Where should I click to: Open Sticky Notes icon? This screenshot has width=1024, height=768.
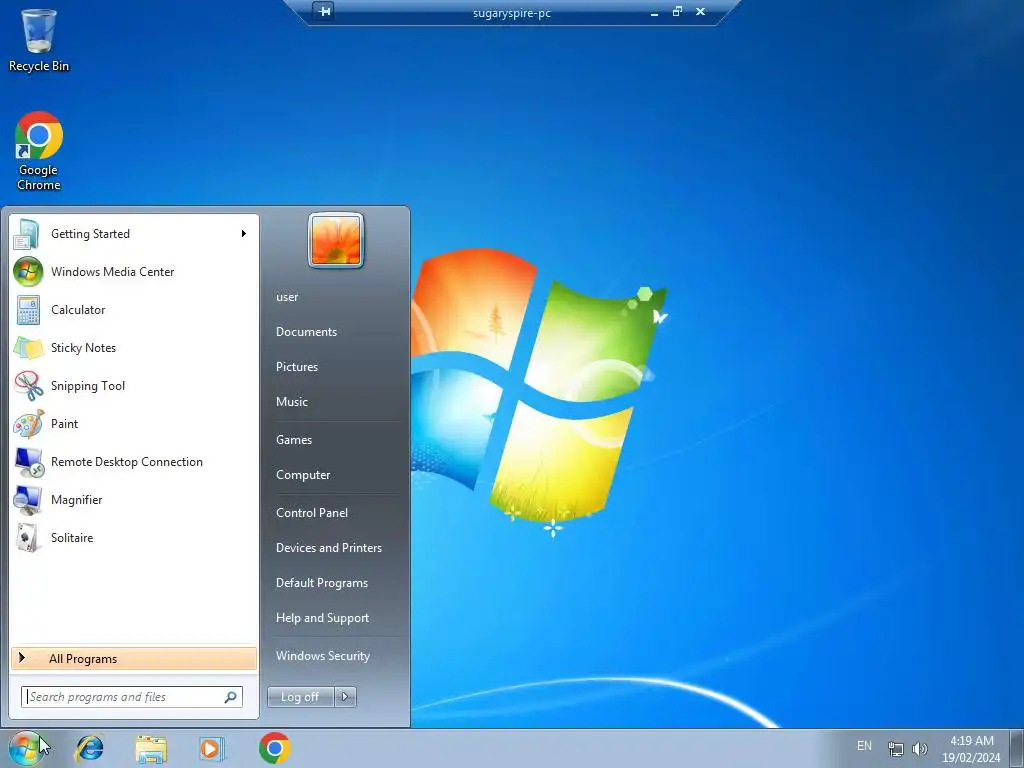pos(28,347)
